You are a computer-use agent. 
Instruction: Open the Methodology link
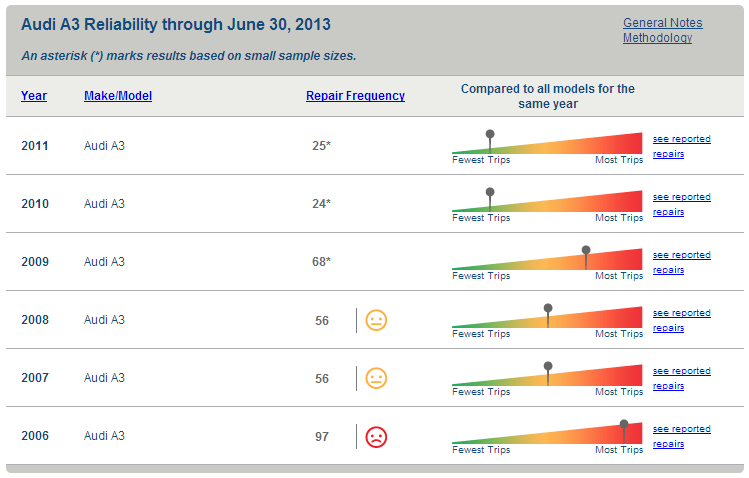(657, 38)
